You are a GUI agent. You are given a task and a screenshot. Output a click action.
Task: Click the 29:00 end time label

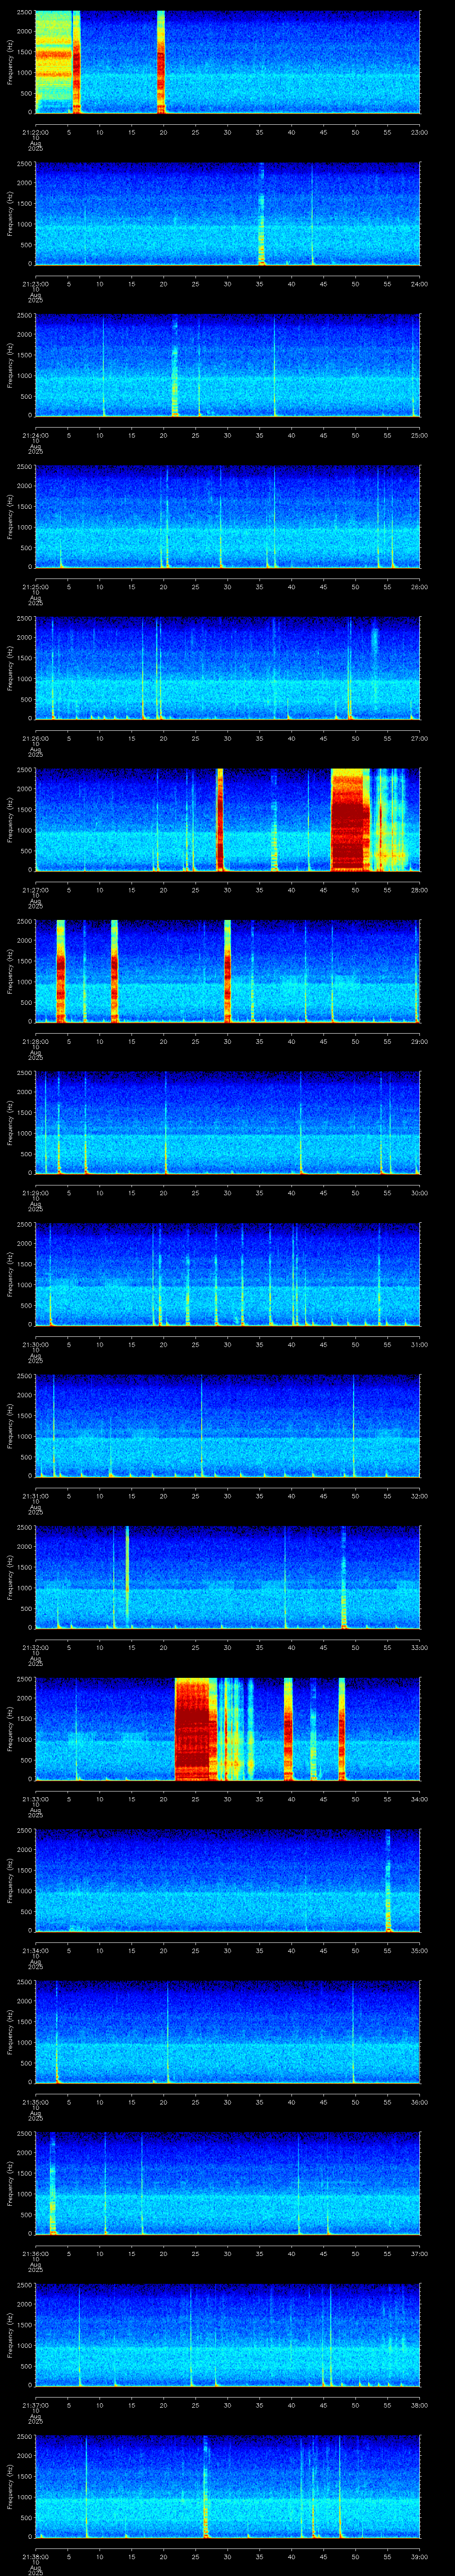[x=419, y=1041]
